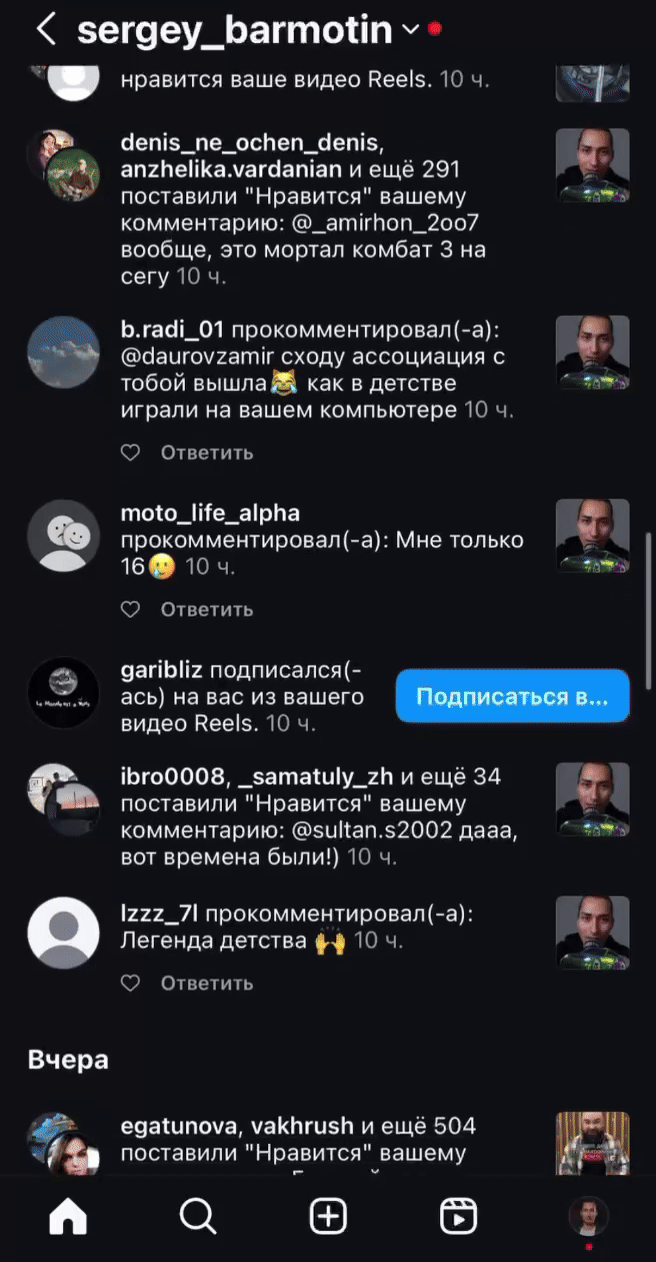Follow garibliz back with the blue Подписаться button
The width and height of the screenshot is (656, 1262).
[x=513, y=696]
